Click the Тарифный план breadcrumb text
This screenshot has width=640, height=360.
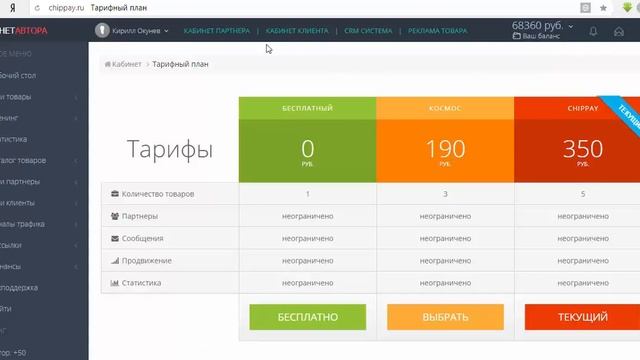180,64
